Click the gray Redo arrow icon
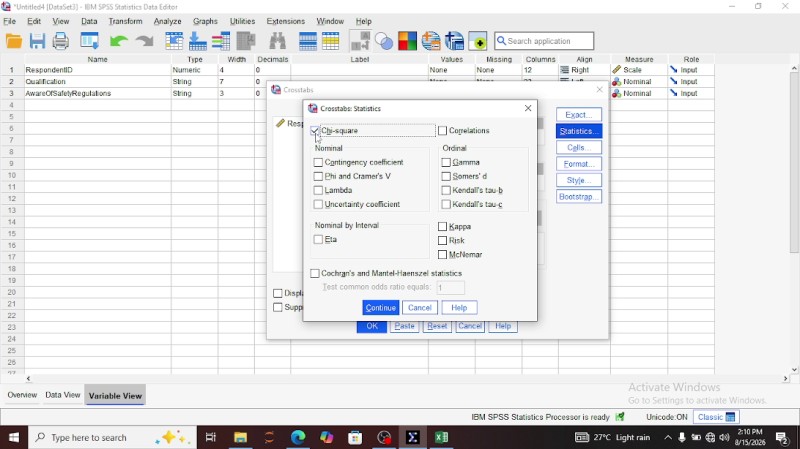This screenshot has width=800, height=449. [145, 41]
